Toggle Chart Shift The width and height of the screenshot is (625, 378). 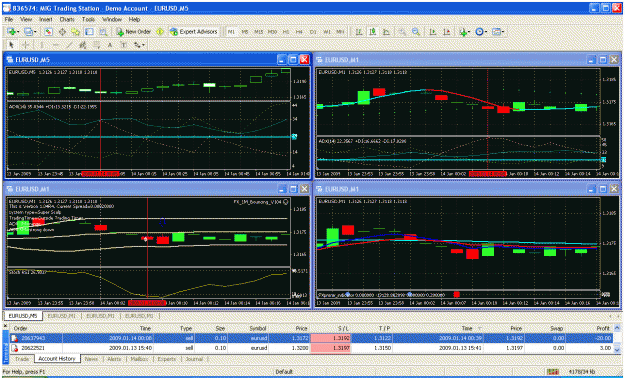coord(447,32)
